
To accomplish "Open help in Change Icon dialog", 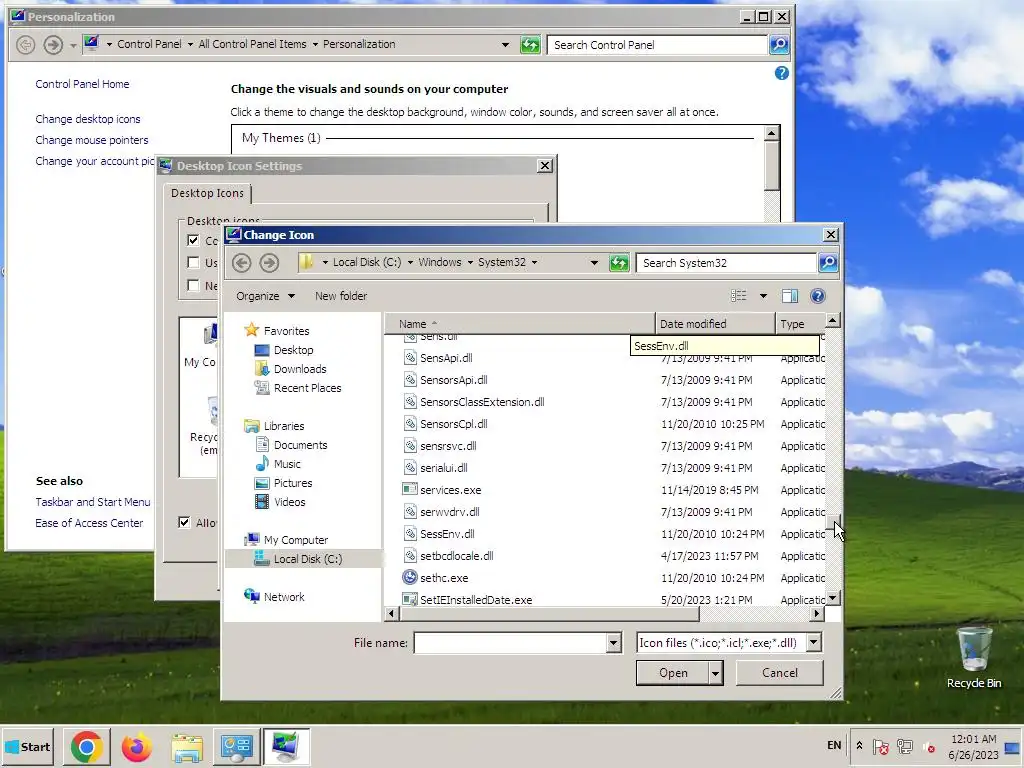I will point(818,296).
